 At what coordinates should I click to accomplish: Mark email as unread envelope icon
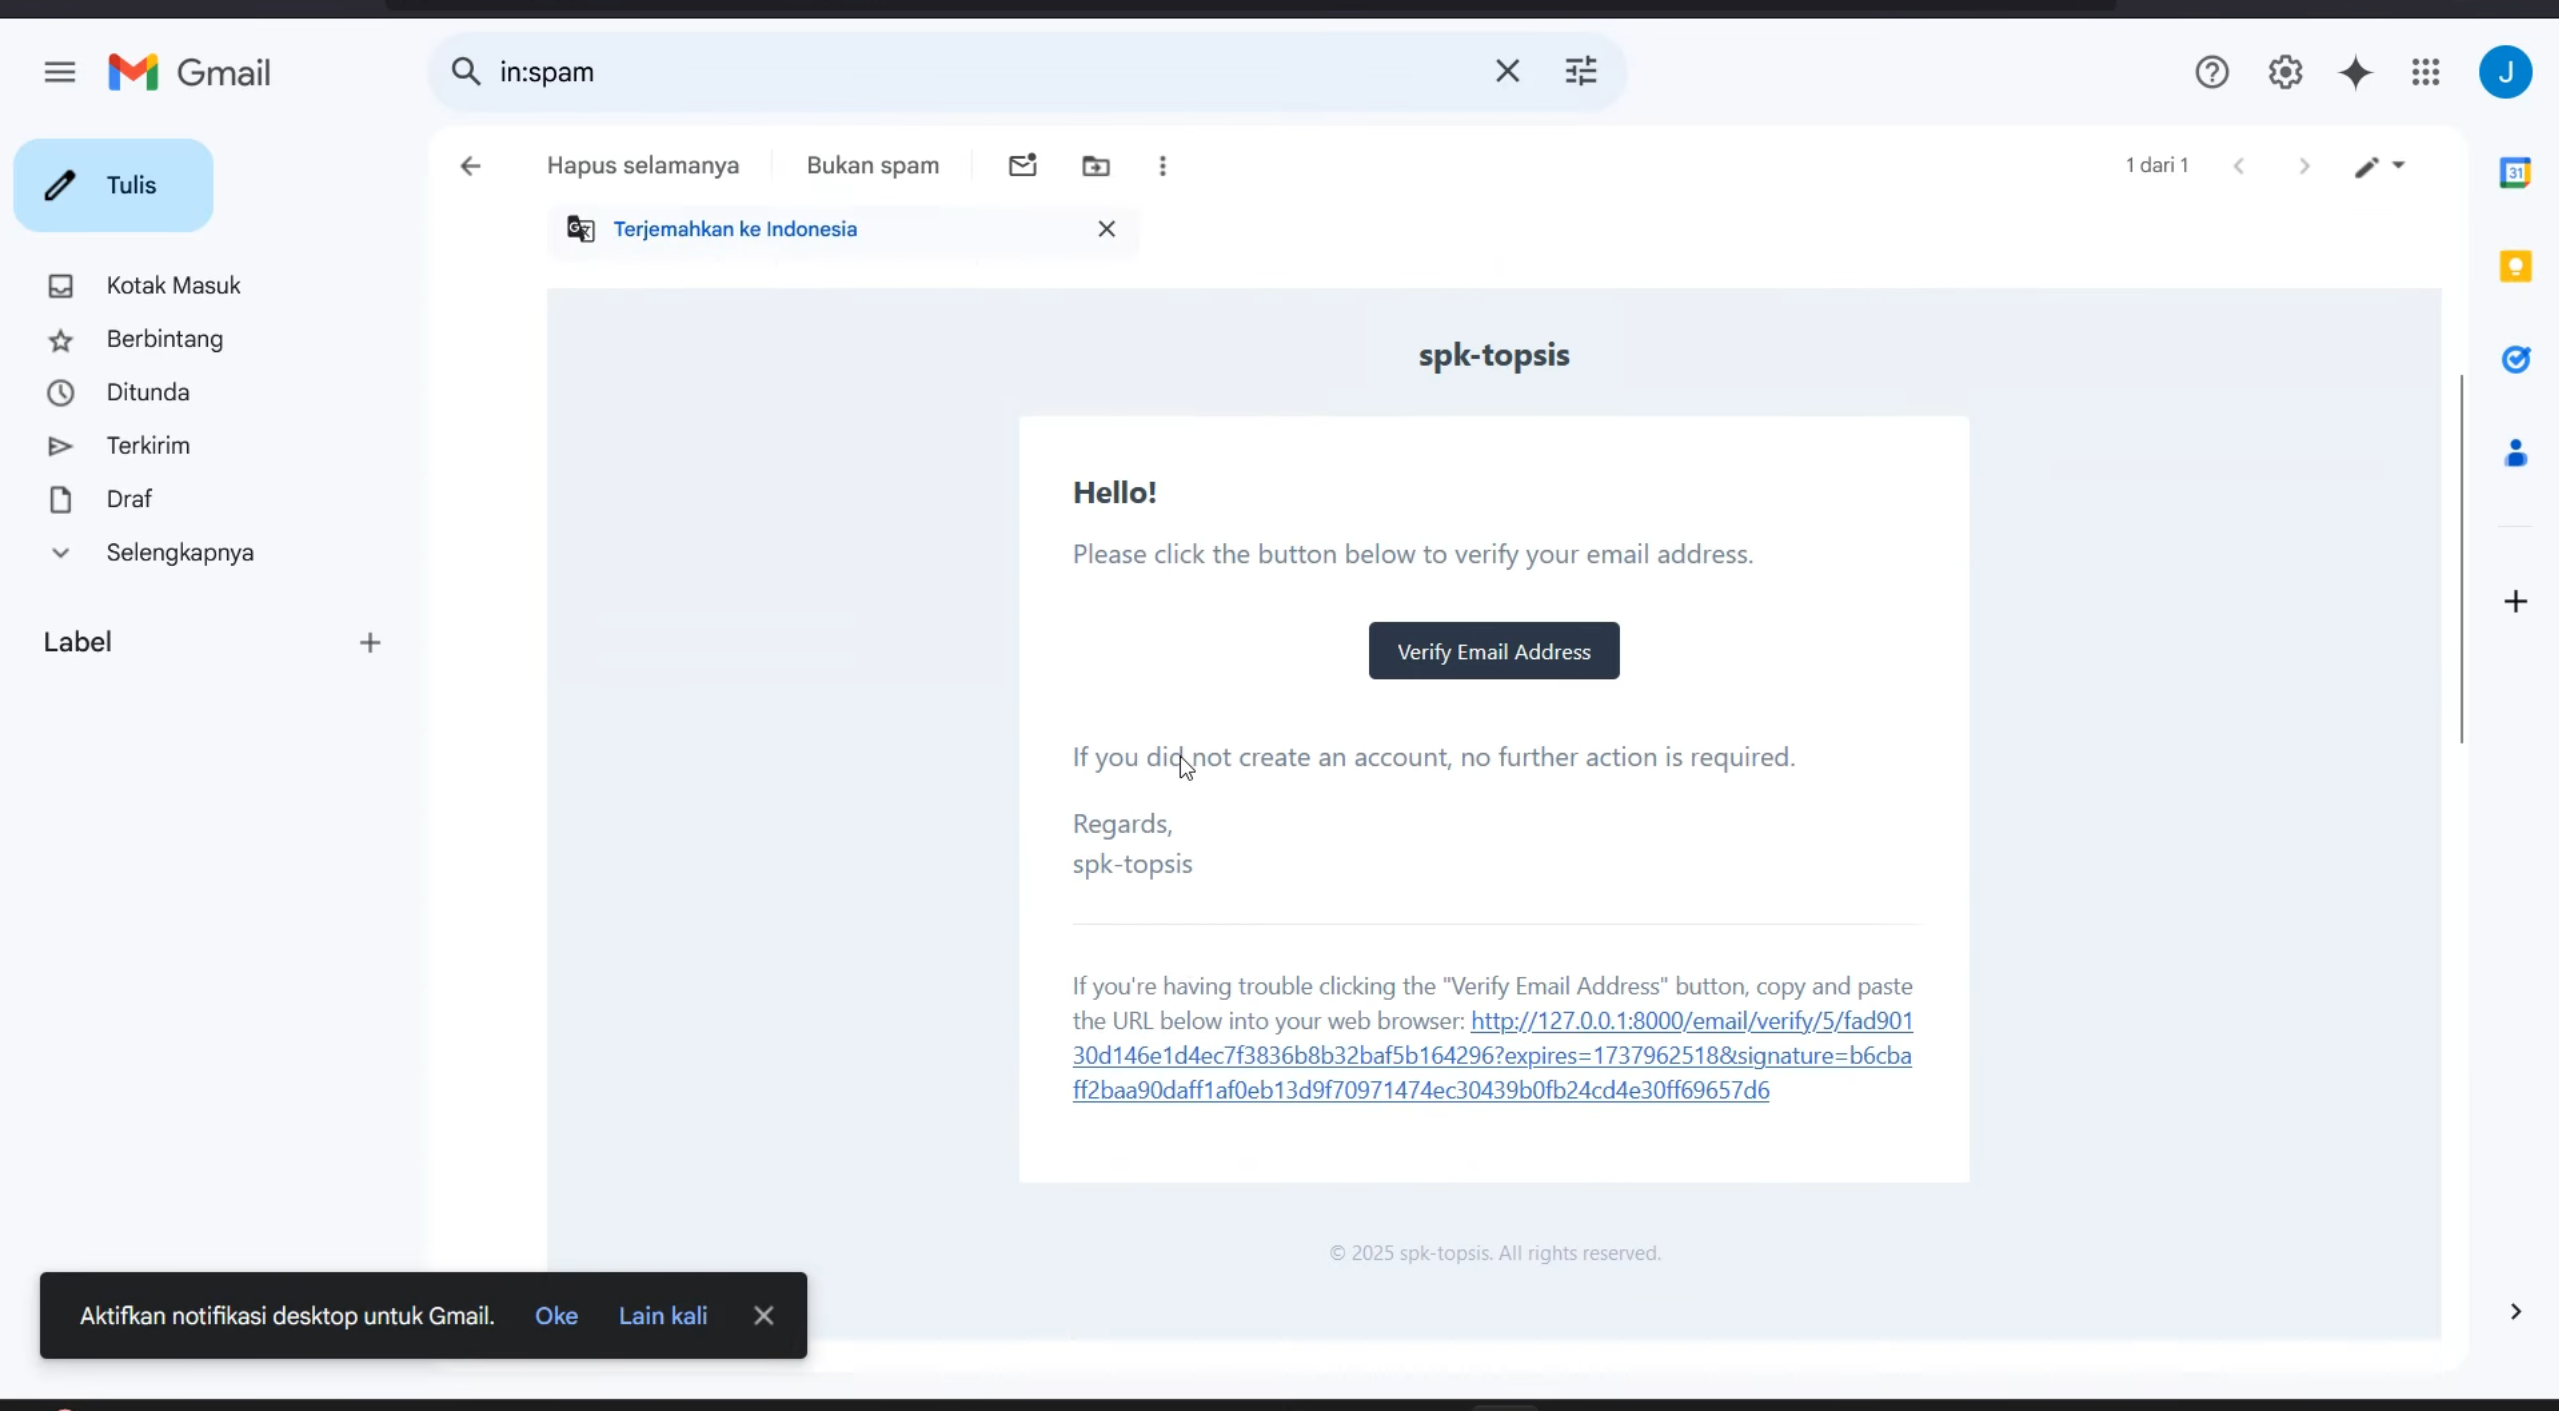pos(1022,166)
